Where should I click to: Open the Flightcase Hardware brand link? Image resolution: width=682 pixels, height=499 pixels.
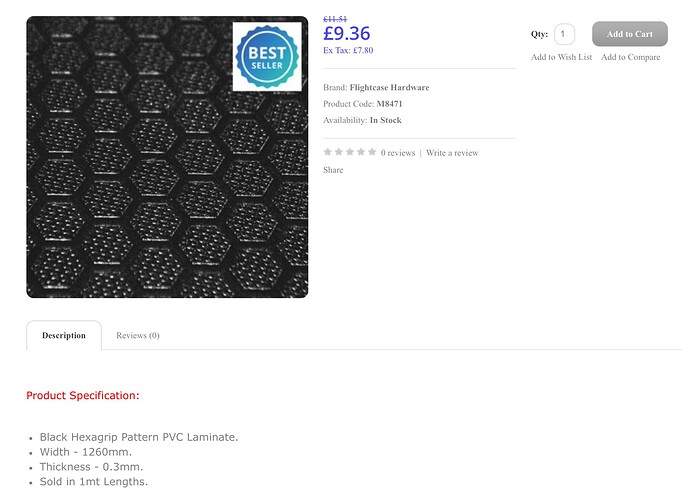pos(389,88)
